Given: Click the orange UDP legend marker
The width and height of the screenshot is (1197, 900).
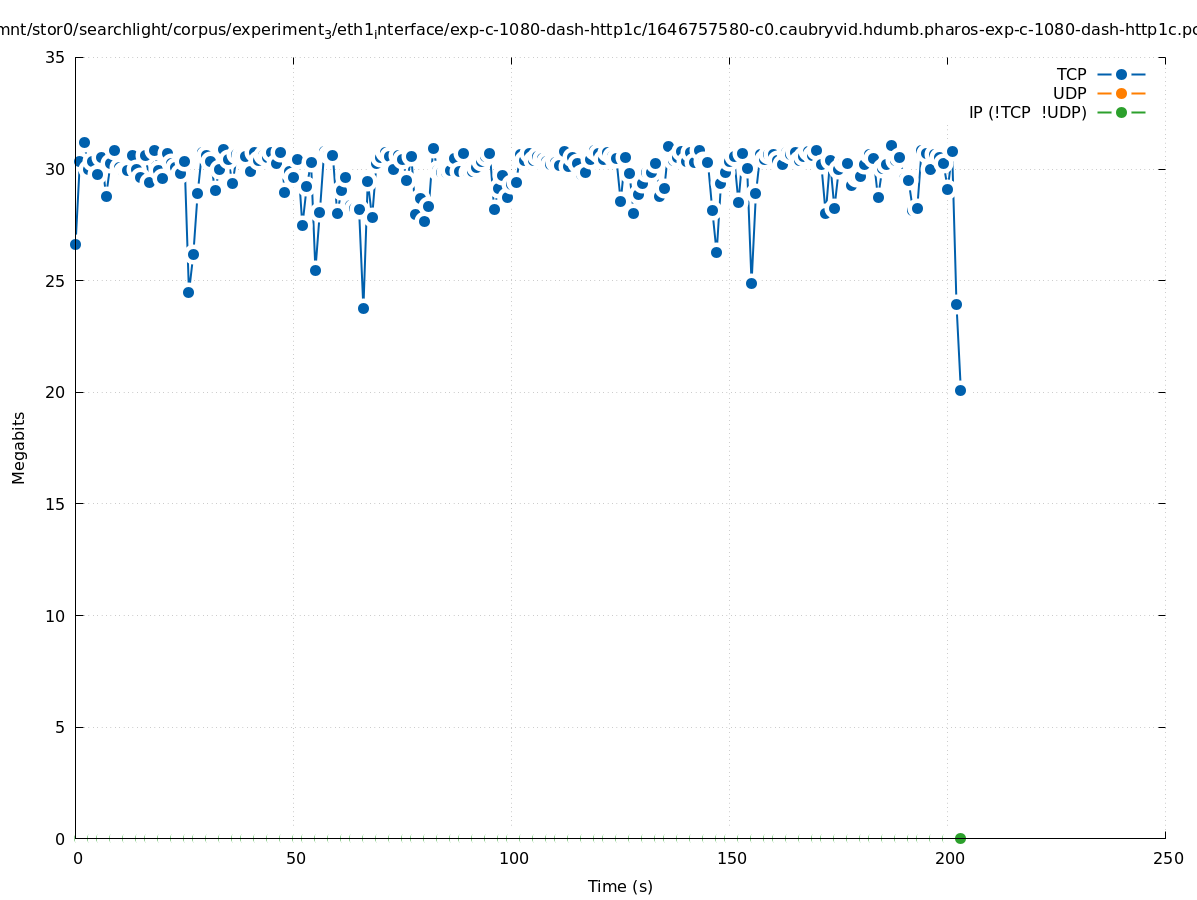Looking at the screenshot, I should tap(1121, 93).
